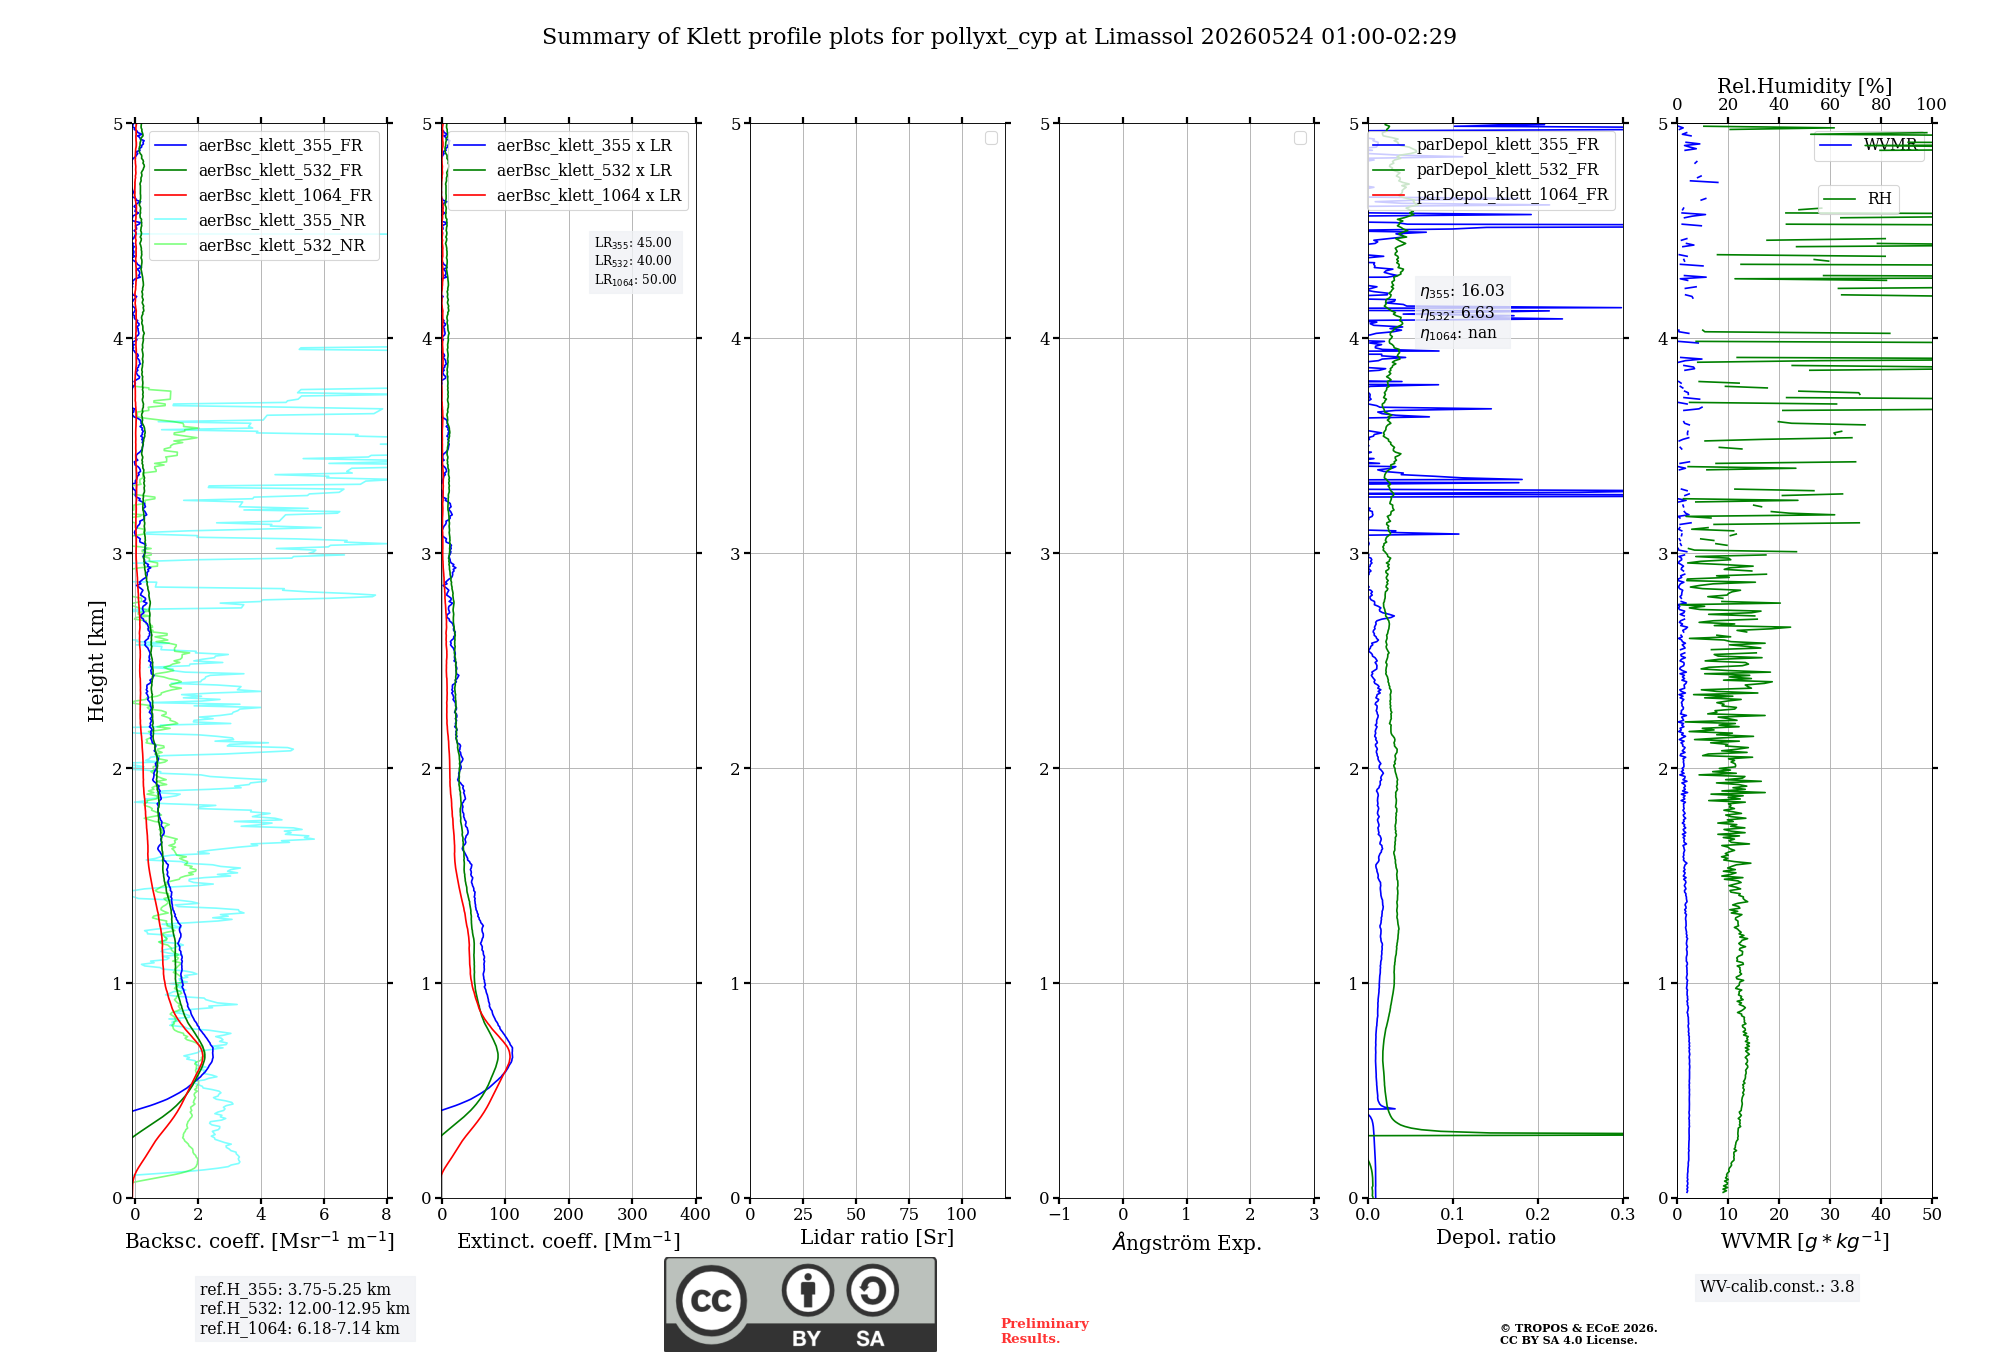Click the Creative Commons CC circle icon

click(x=711, y=1300)
